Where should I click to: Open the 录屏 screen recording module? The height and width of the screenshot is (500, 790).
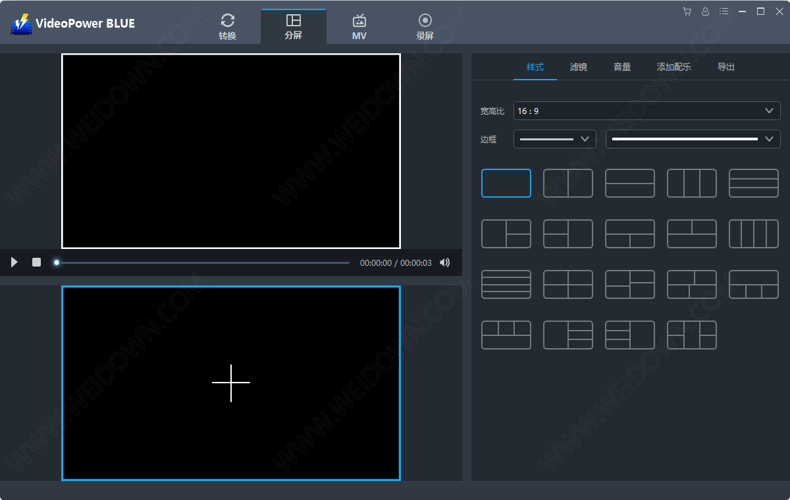click(425, 26)
